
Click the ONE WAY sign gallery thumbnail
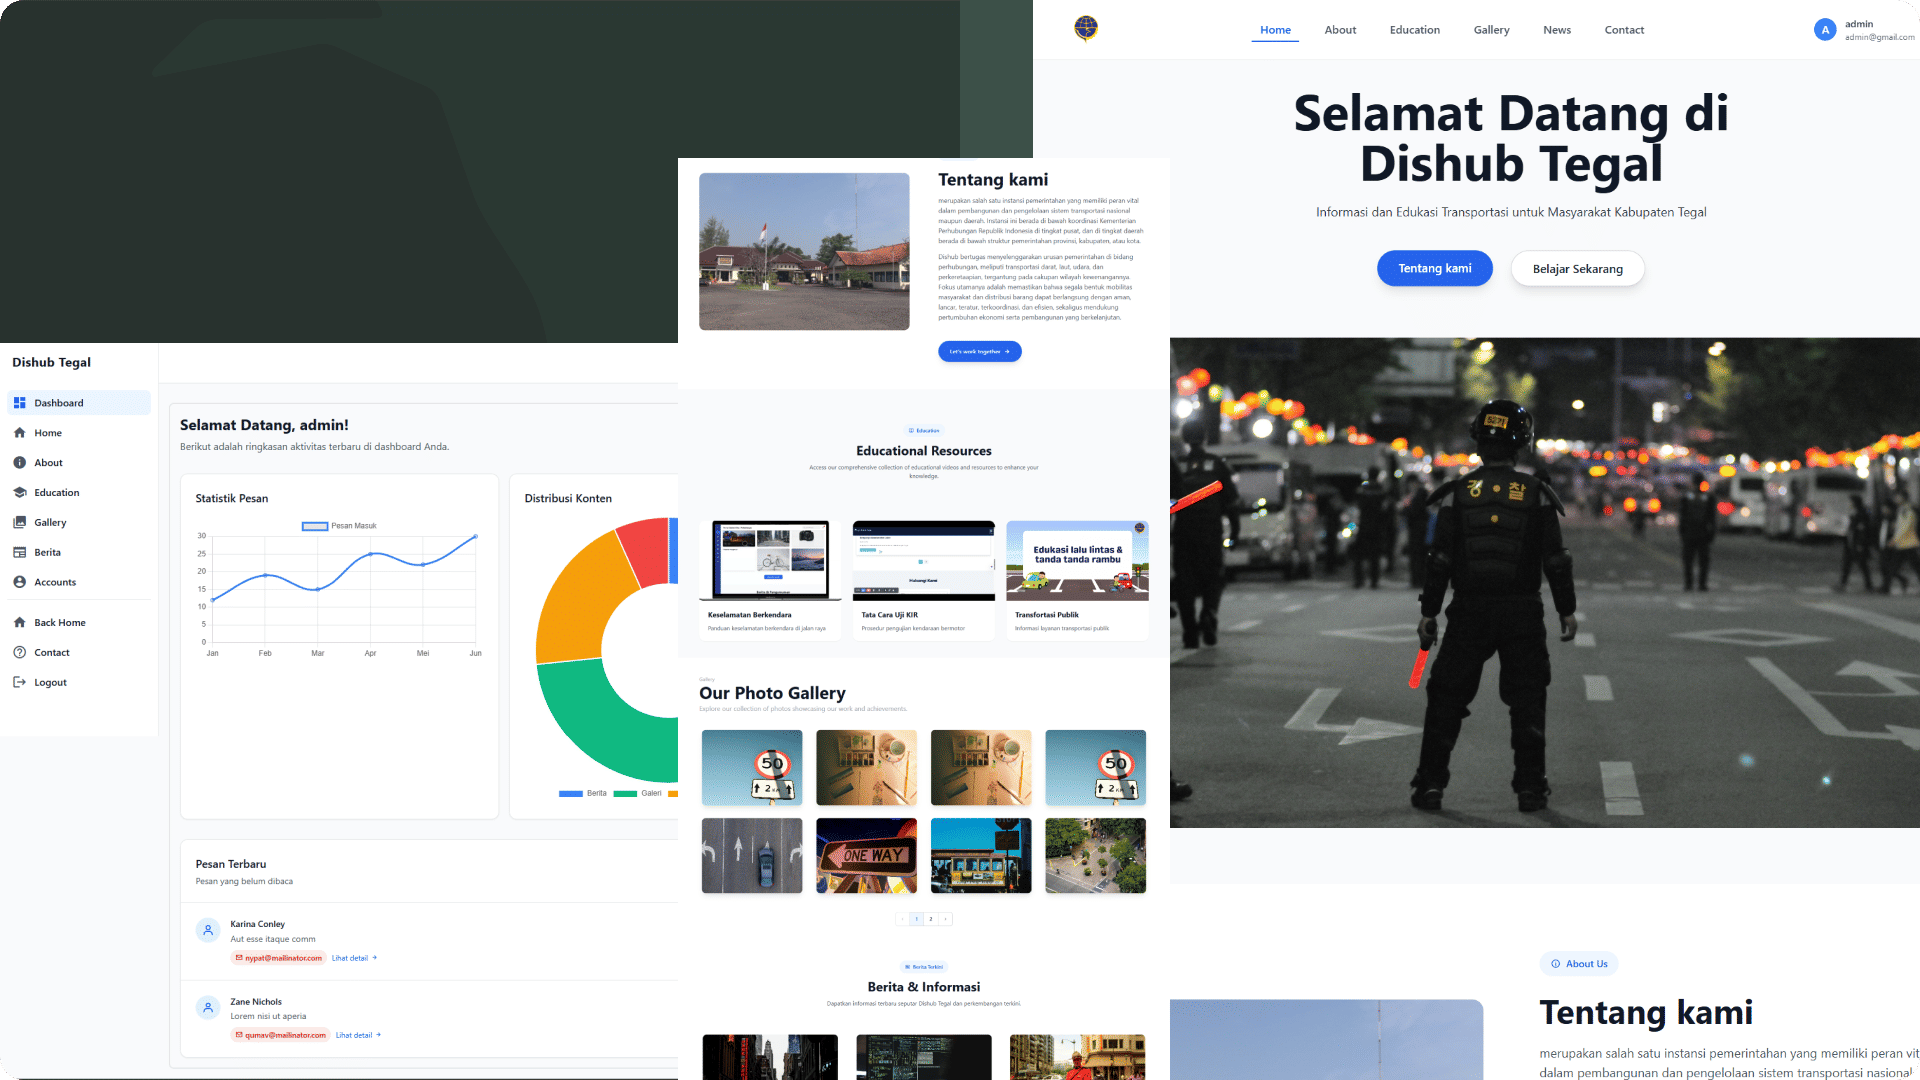tap(866, 856)
